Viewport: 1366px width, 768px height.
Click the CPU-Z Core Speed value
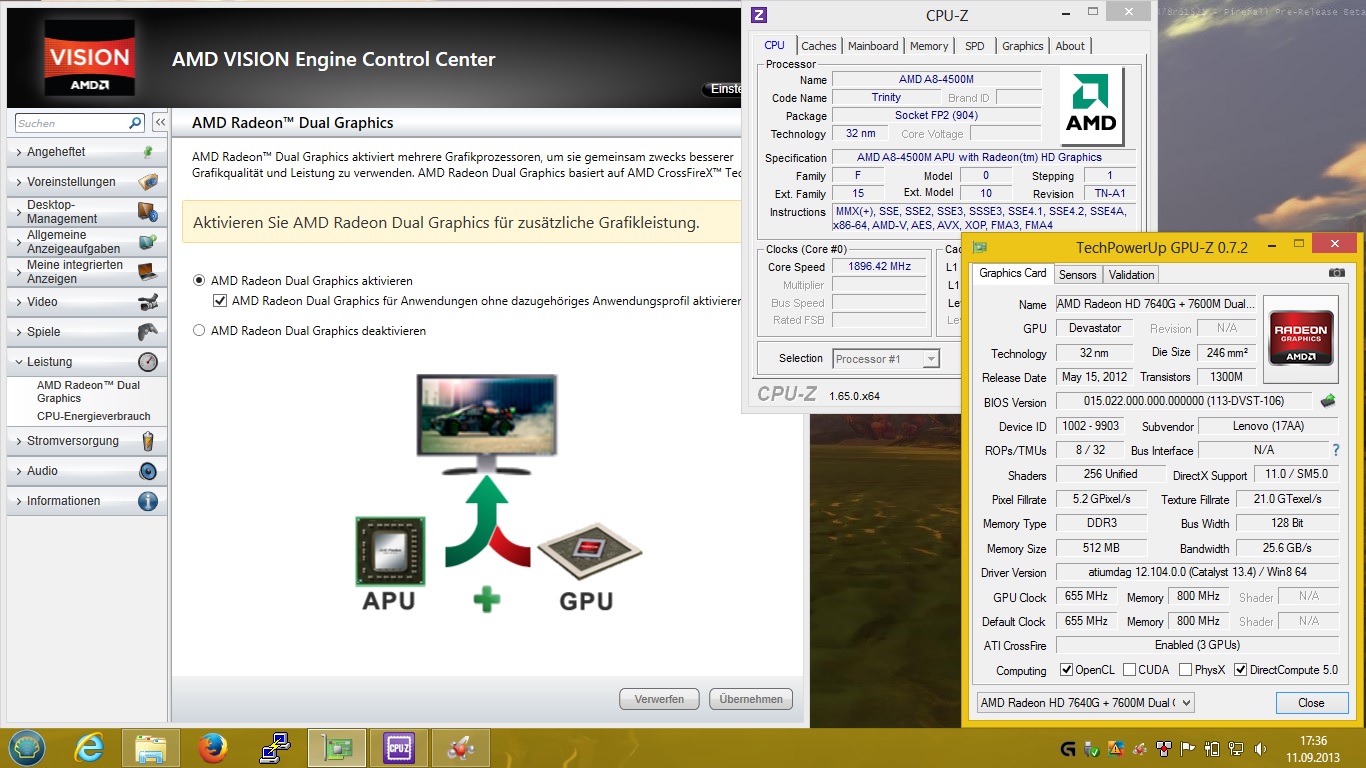pos(880,267)
